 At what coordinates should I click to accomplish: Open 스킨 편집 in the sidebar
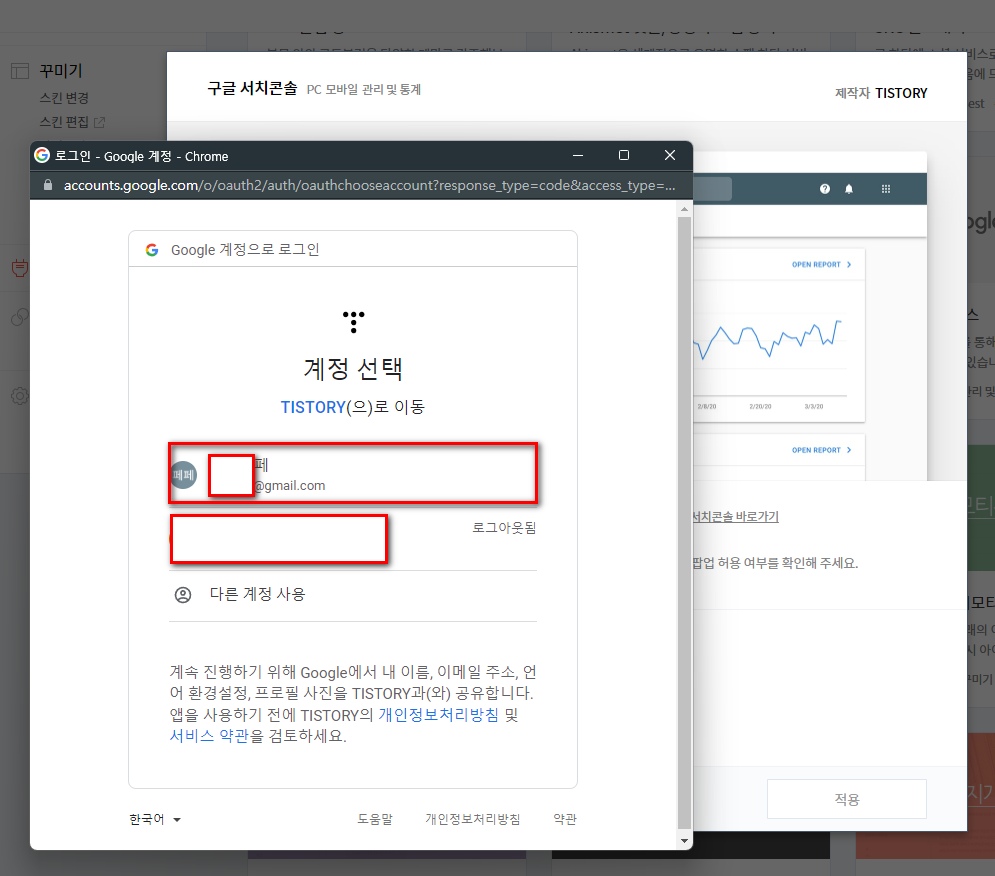click(x=64, y=122)
